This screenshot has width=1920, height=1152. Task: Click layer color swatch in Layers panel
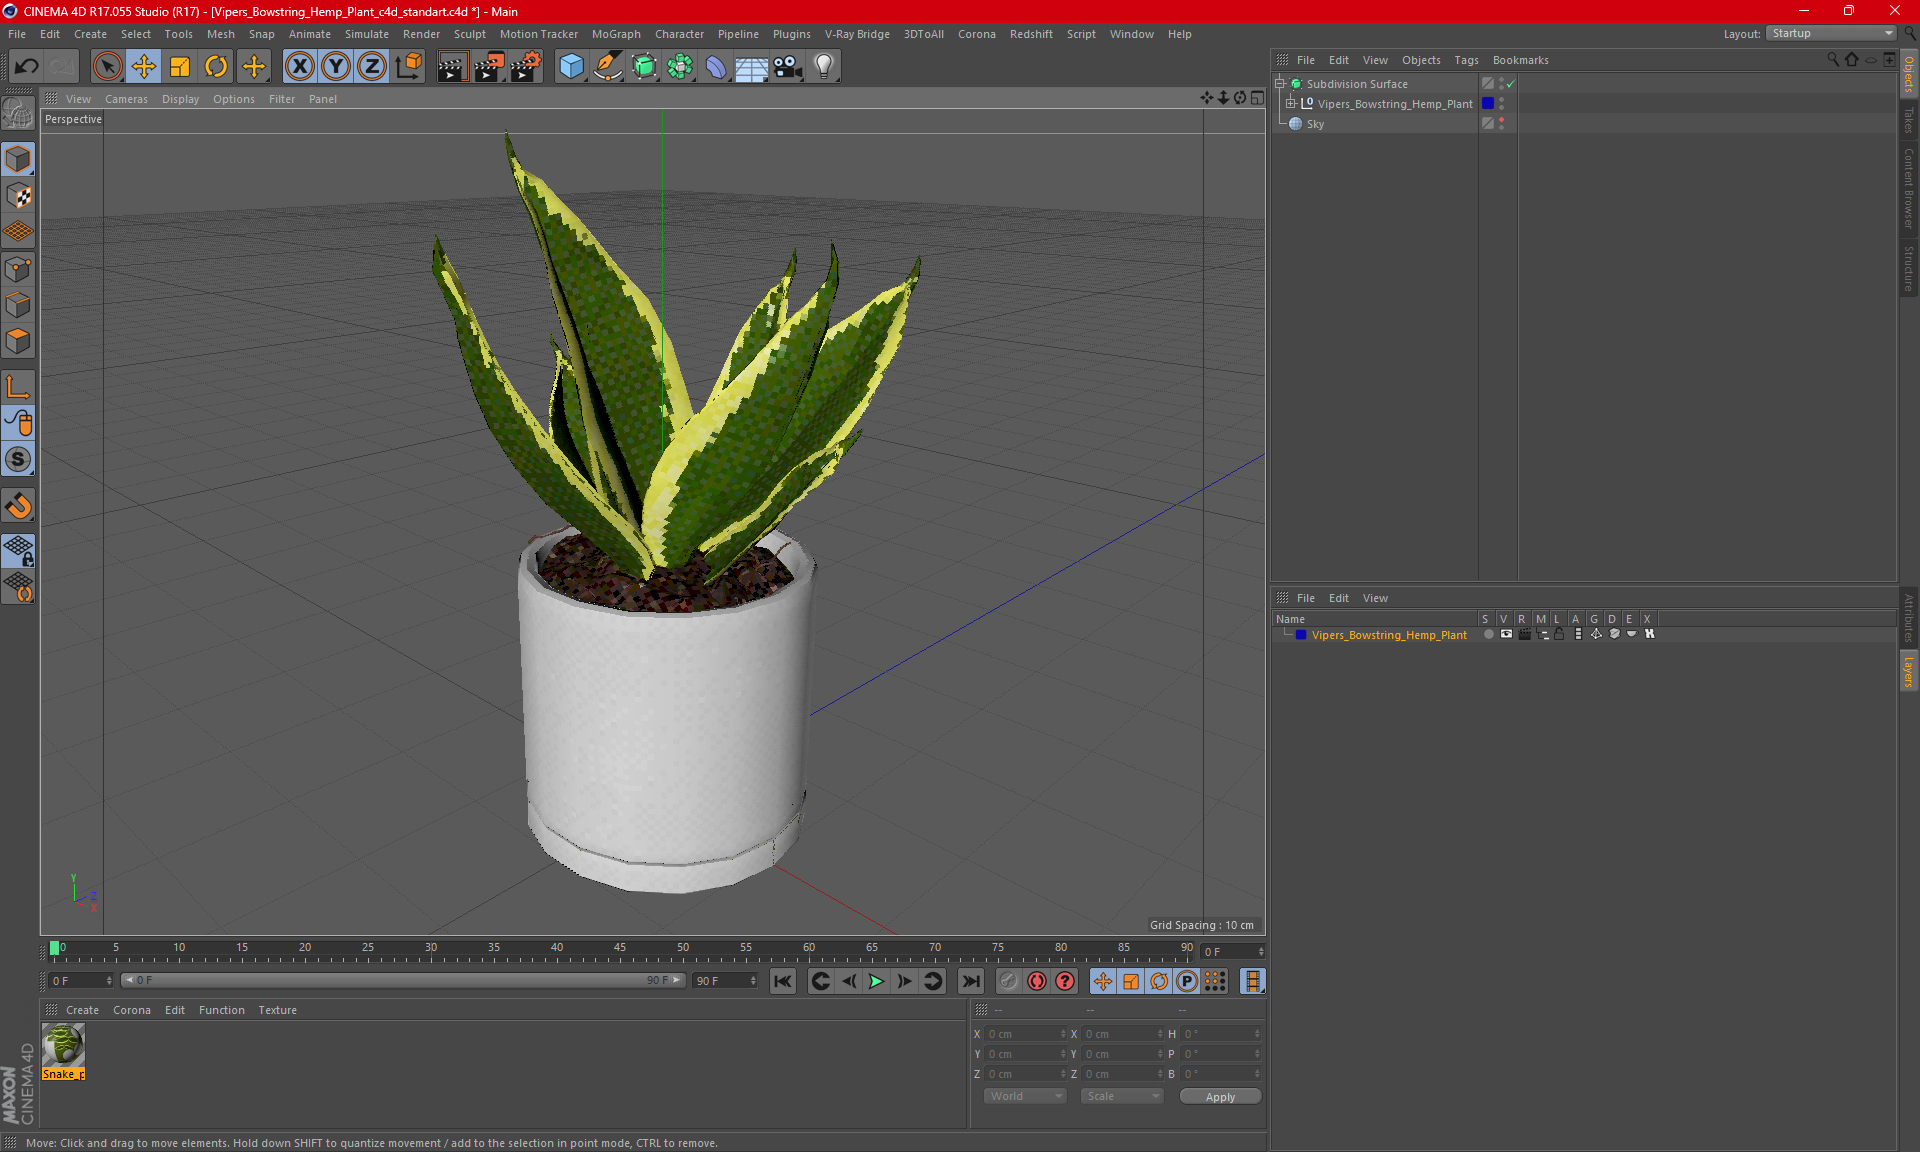click(x=1301, y=635)
